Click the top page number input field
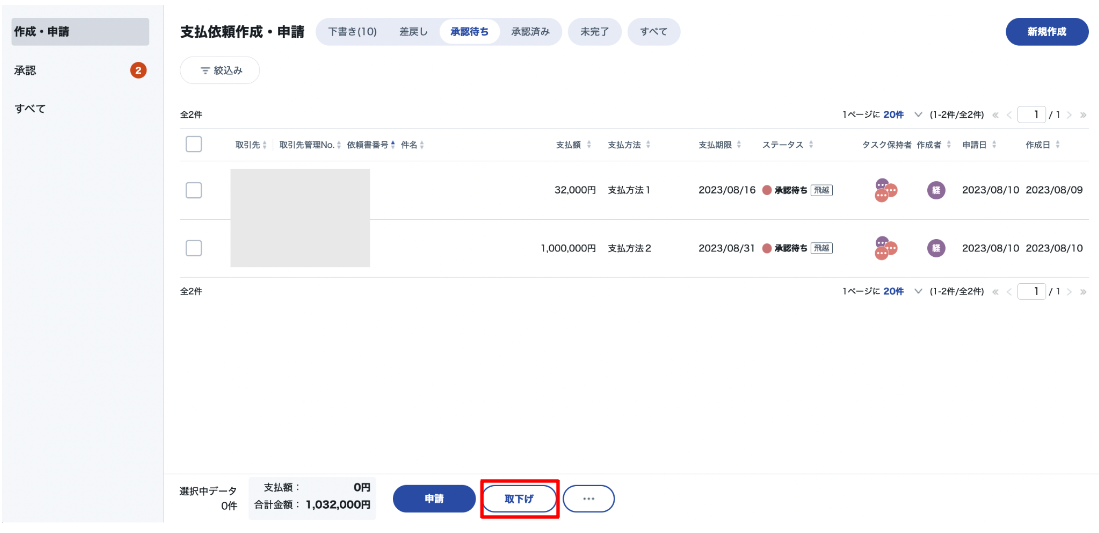 click(x=1032, y=114)
